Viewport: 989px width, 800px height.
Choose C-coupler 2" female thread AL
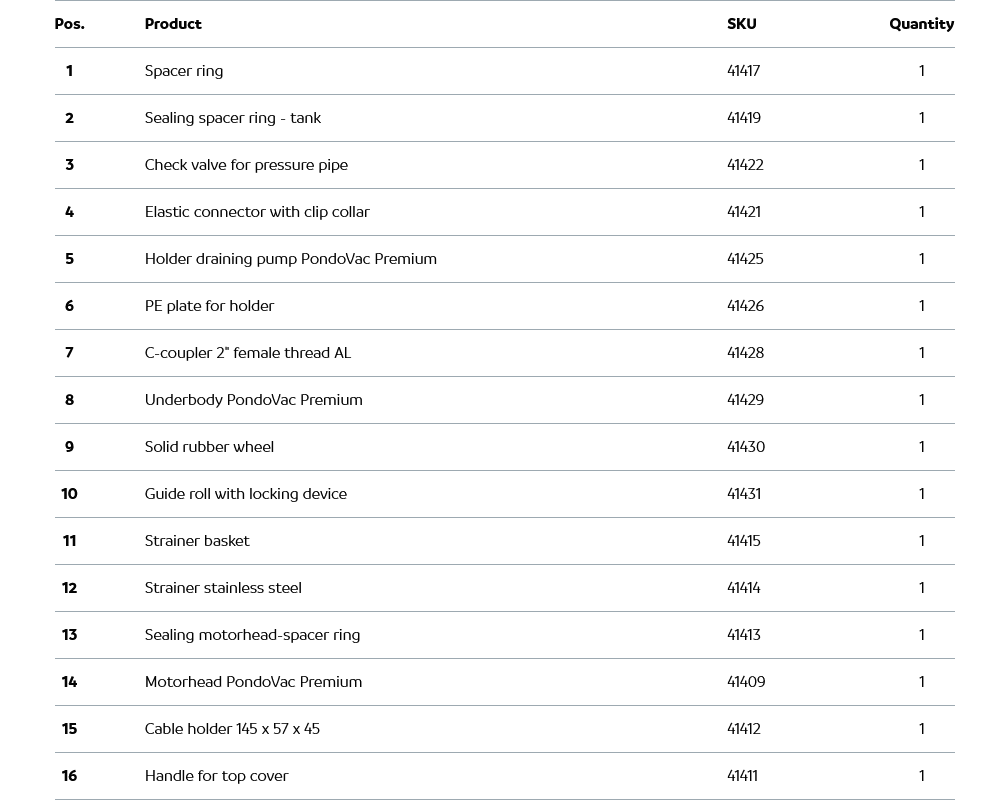pyautogui.click(x=247, y=353)
